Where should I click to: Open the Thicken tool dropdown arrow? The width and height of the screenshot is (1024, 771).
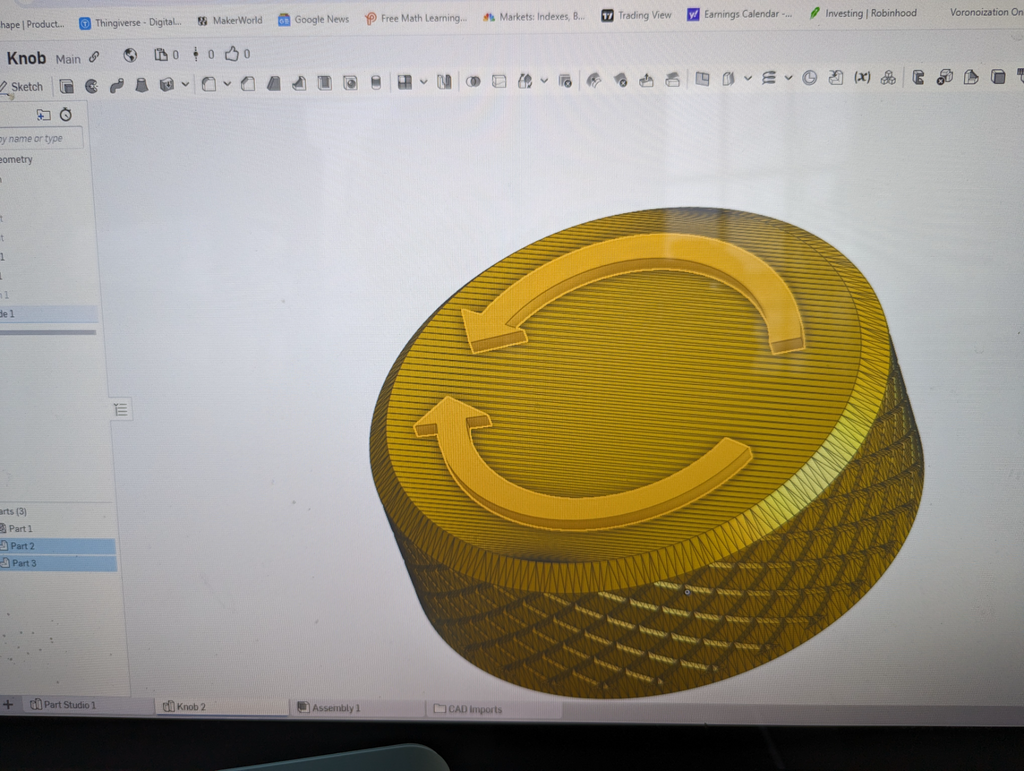185,84
